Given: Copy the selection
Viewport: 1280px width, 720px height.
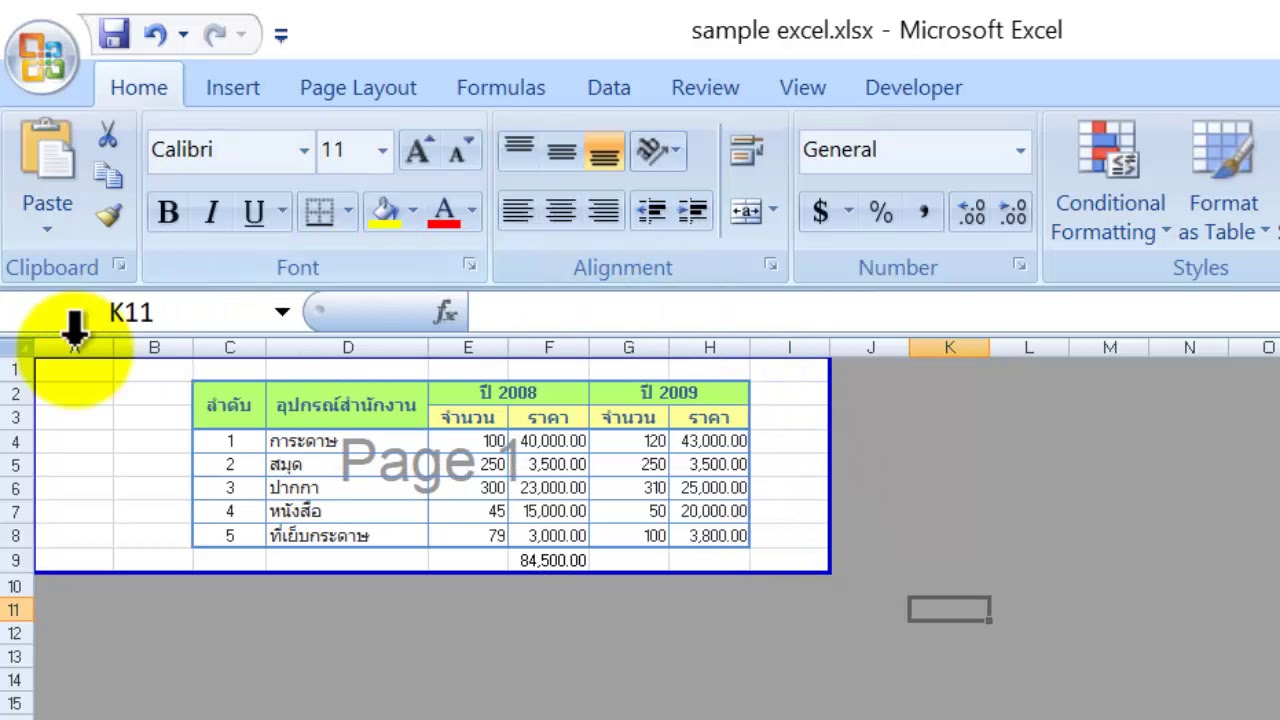Looking at the screenshot, I should click(108, 175).
